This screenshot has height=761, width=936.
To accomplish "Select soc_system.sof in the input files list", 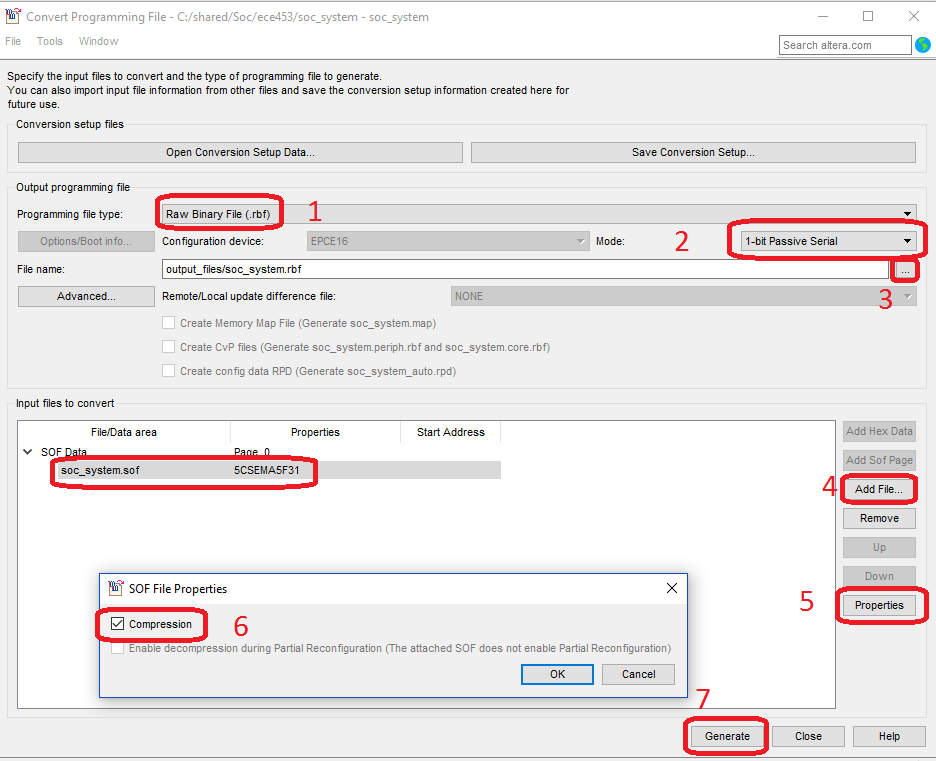I will click(100, 470).
